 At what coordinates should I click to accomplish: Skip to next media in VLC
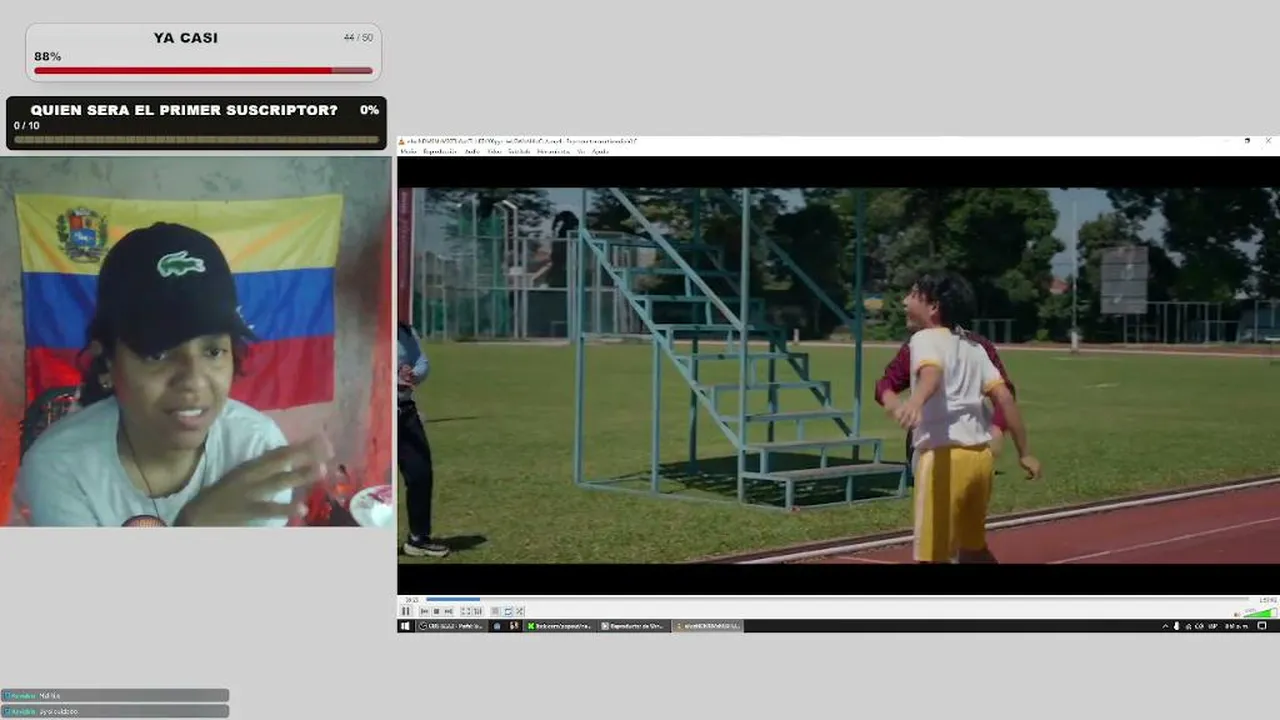click(447, 611)
